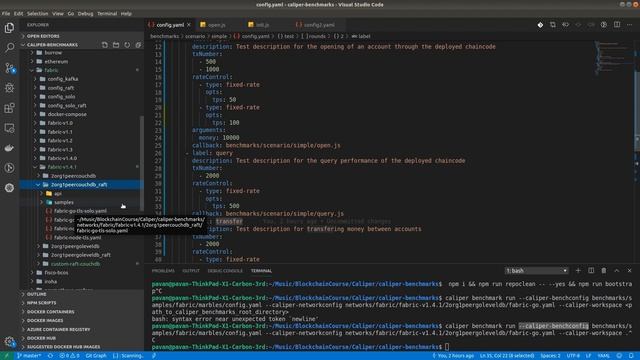
Task: Click the UTF-8 encoding status item
Action: point(573,356)
